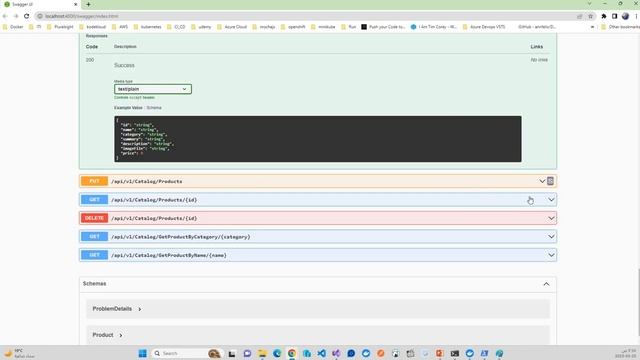Click the taskbar clock and date
The width and height of the screenshot is (640, 360).
click(626, 353)
